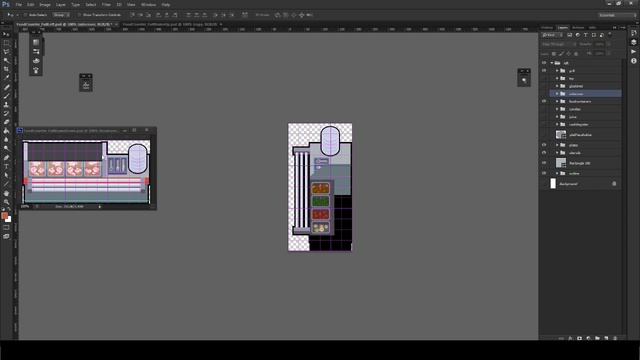Select the Paint Bucket tool
This screenshot has height=360, width=640.
tap(6, 131)
